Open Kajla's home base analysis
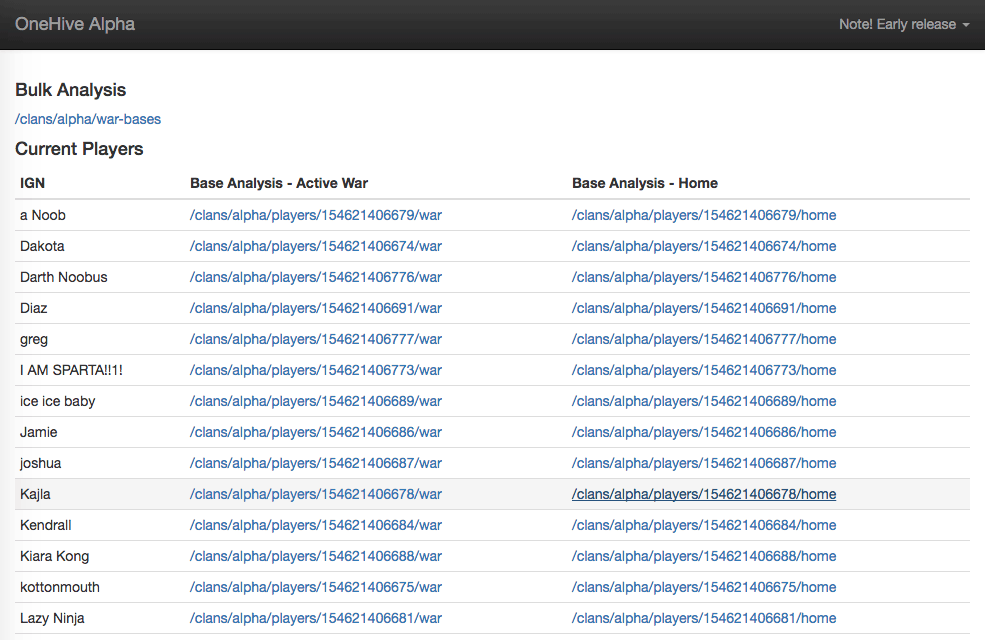This screenshot has height=640, width=985. [x=704, y=494]
